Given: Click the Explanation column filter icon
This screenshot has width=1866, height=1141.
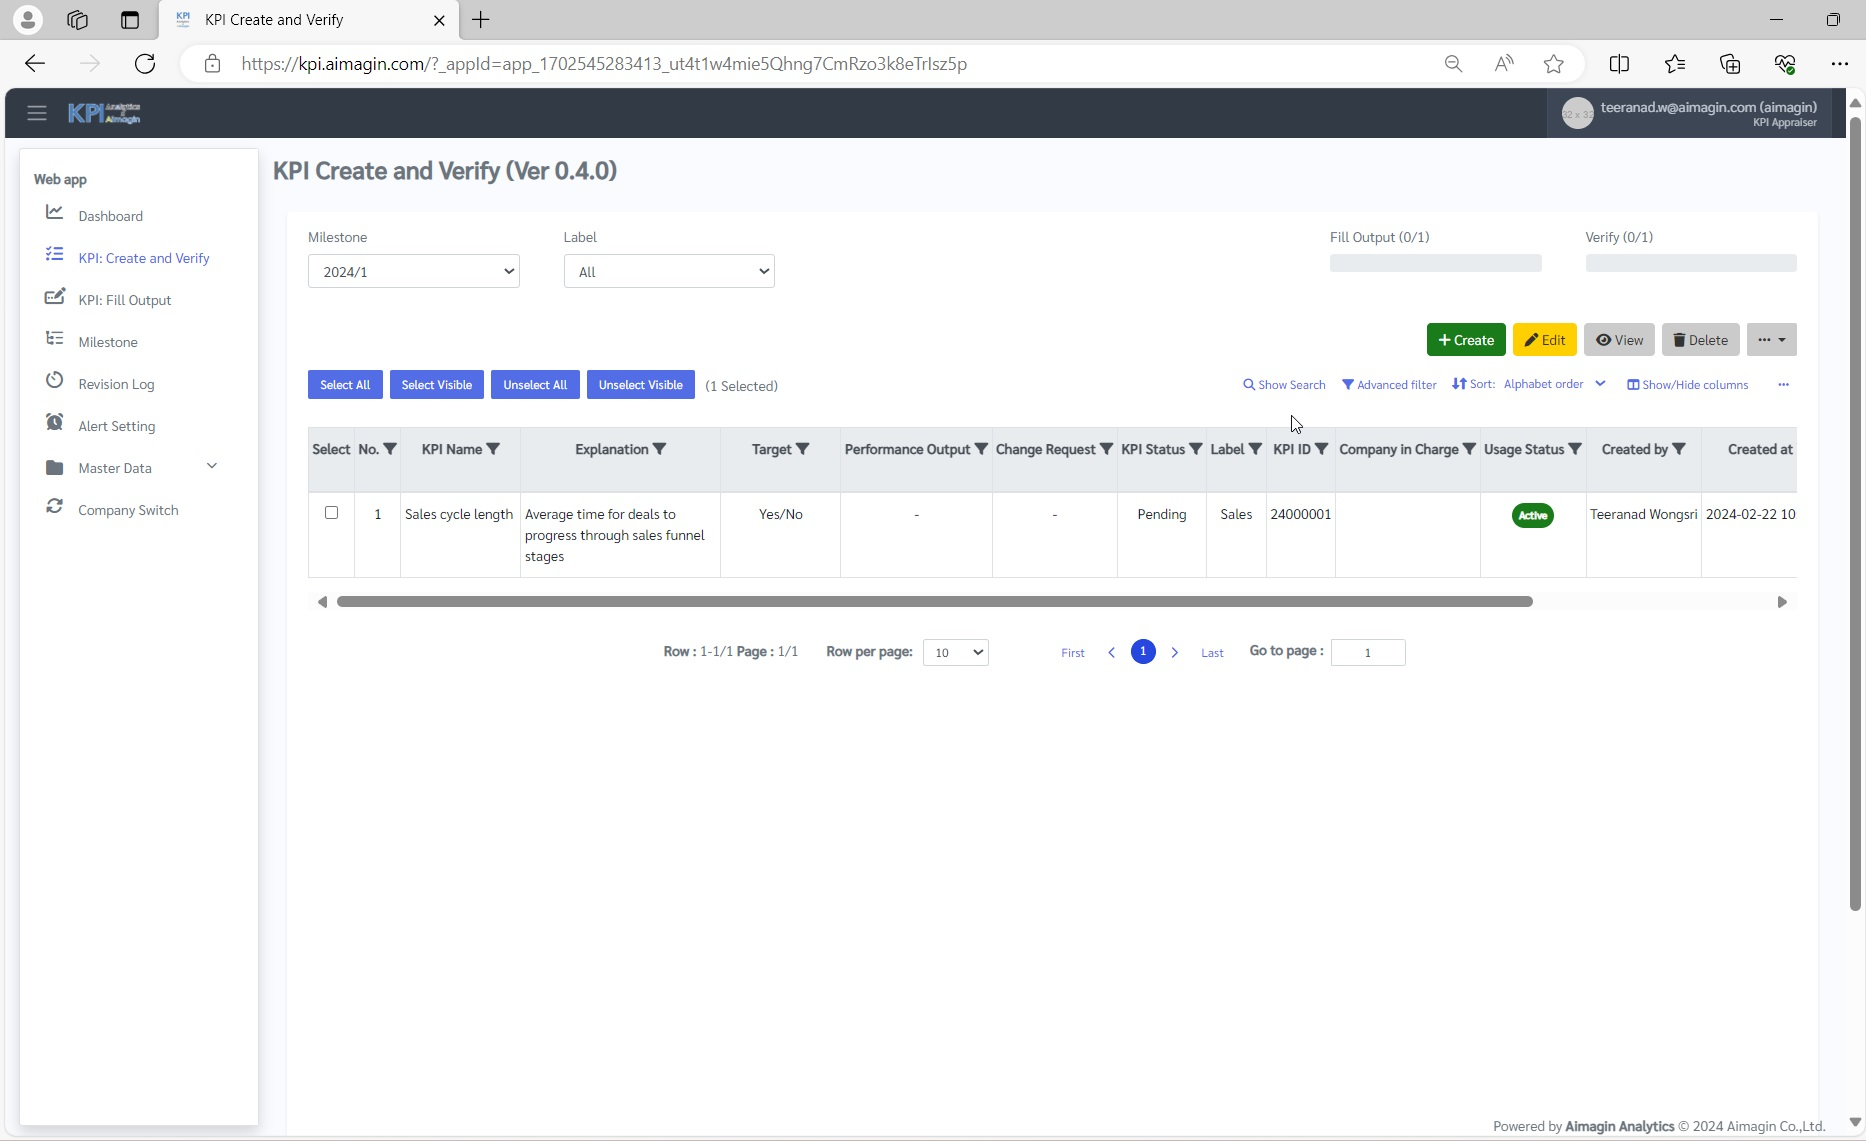Looking at the screenshot, I should click(x=659, y=449).
